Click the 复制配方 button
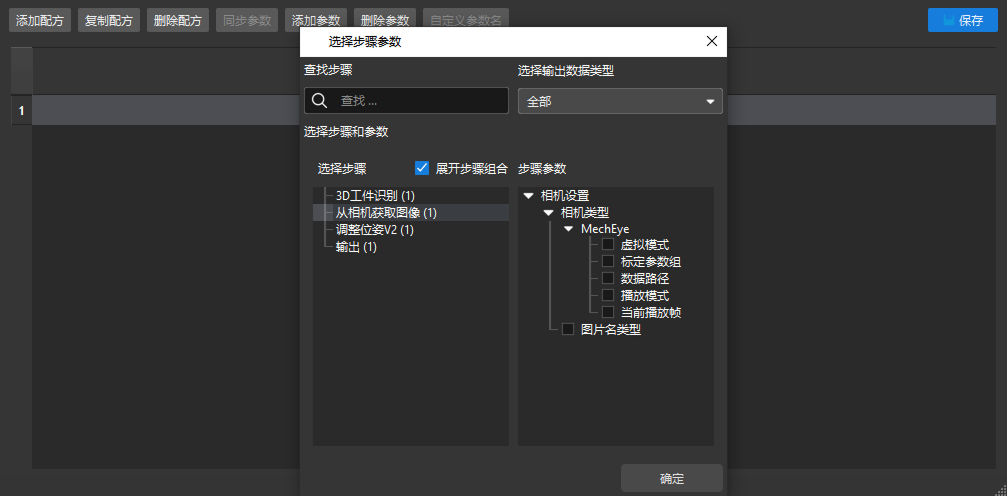This screenshot has height=496, width=1007. (109, 21)
